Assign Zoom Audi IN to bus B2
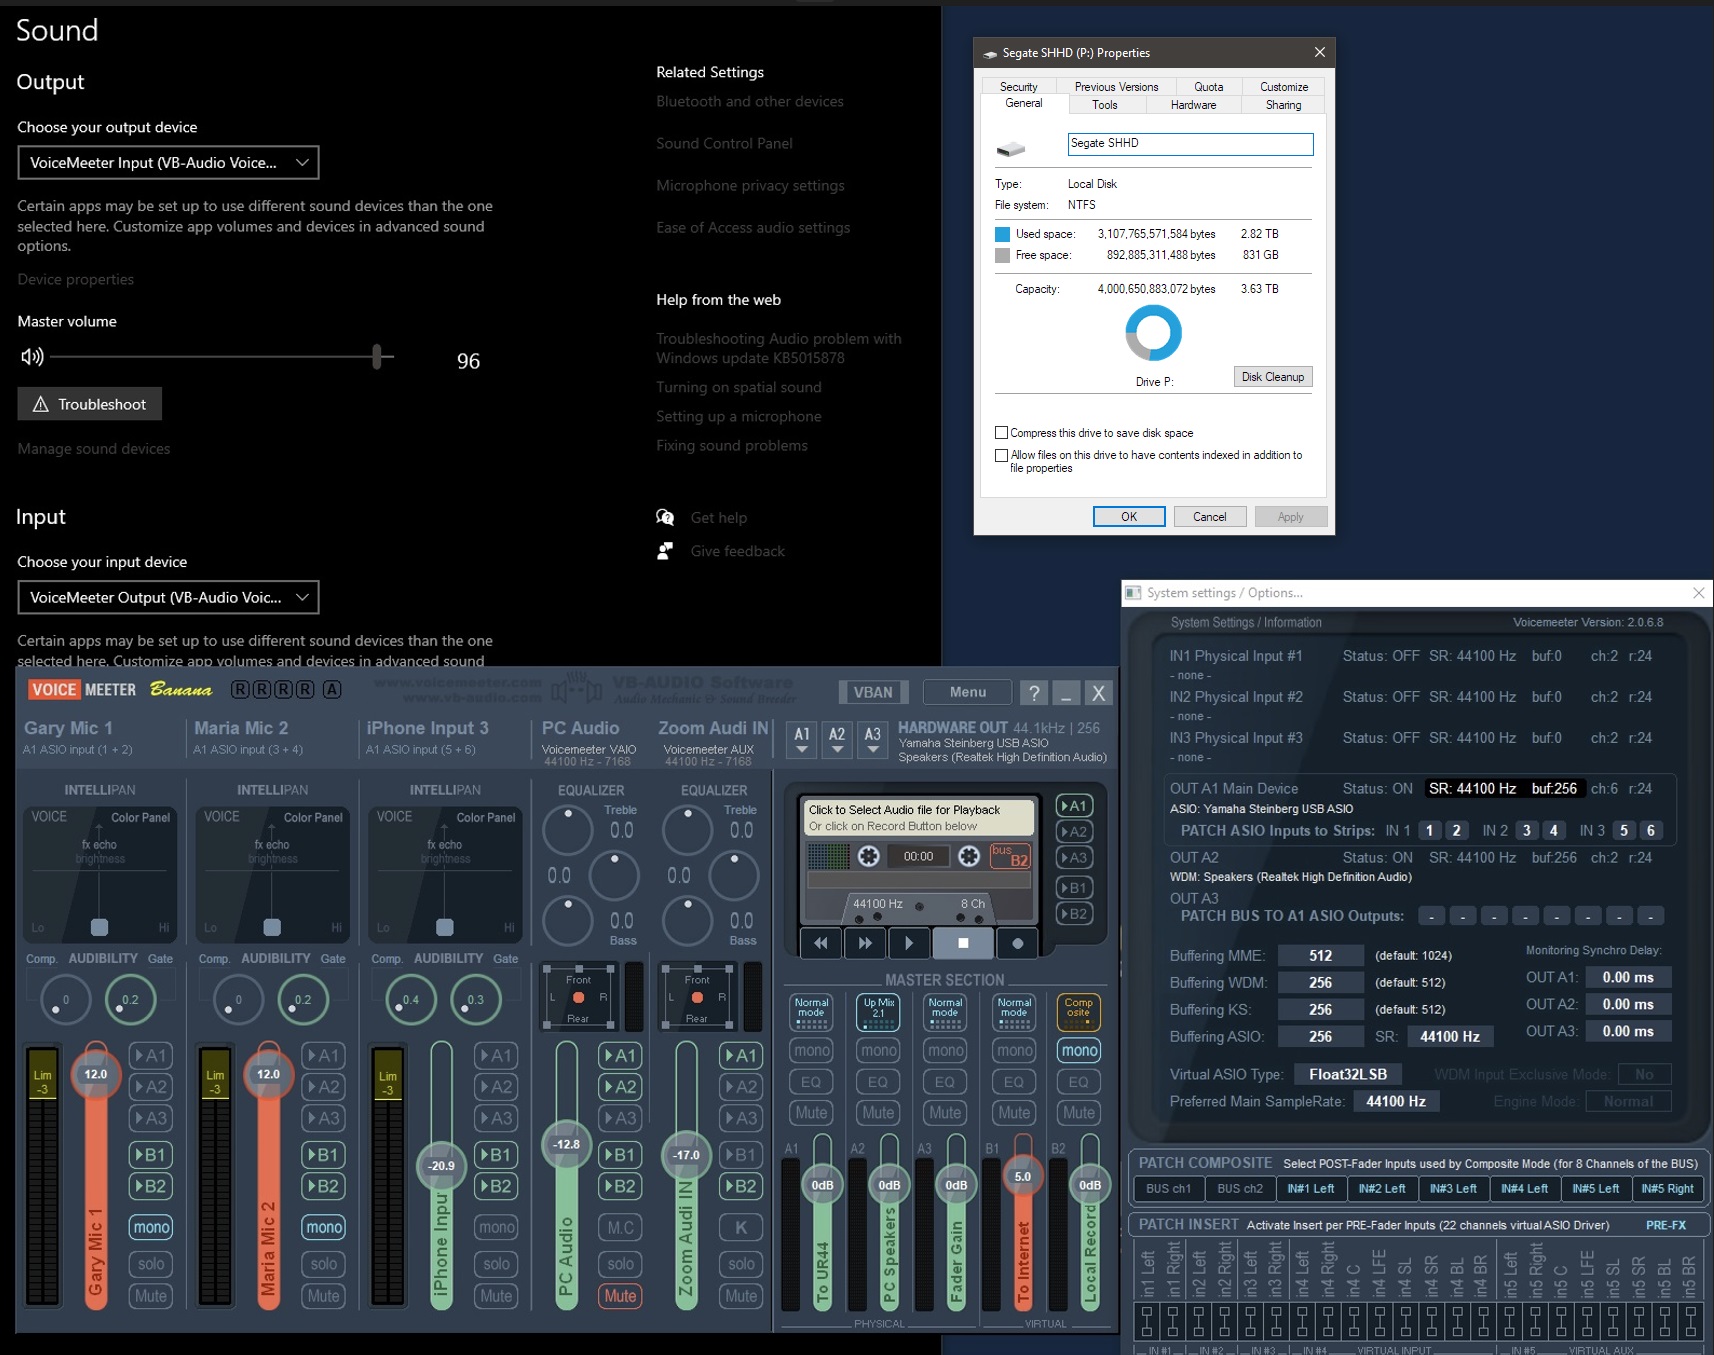Image resolution: width=1714 pixels, height=1355 pixels. tap(742, 1187)
